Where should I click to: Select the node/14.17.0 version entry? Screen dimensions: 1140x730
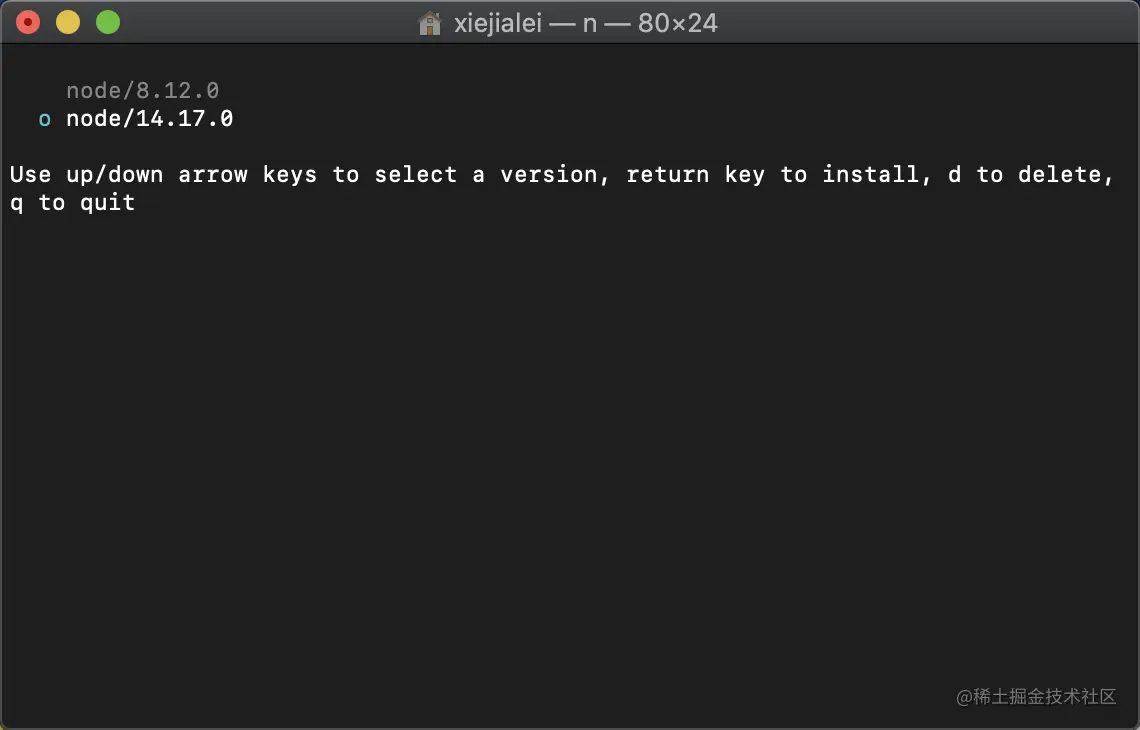click(x=150, y=119)
